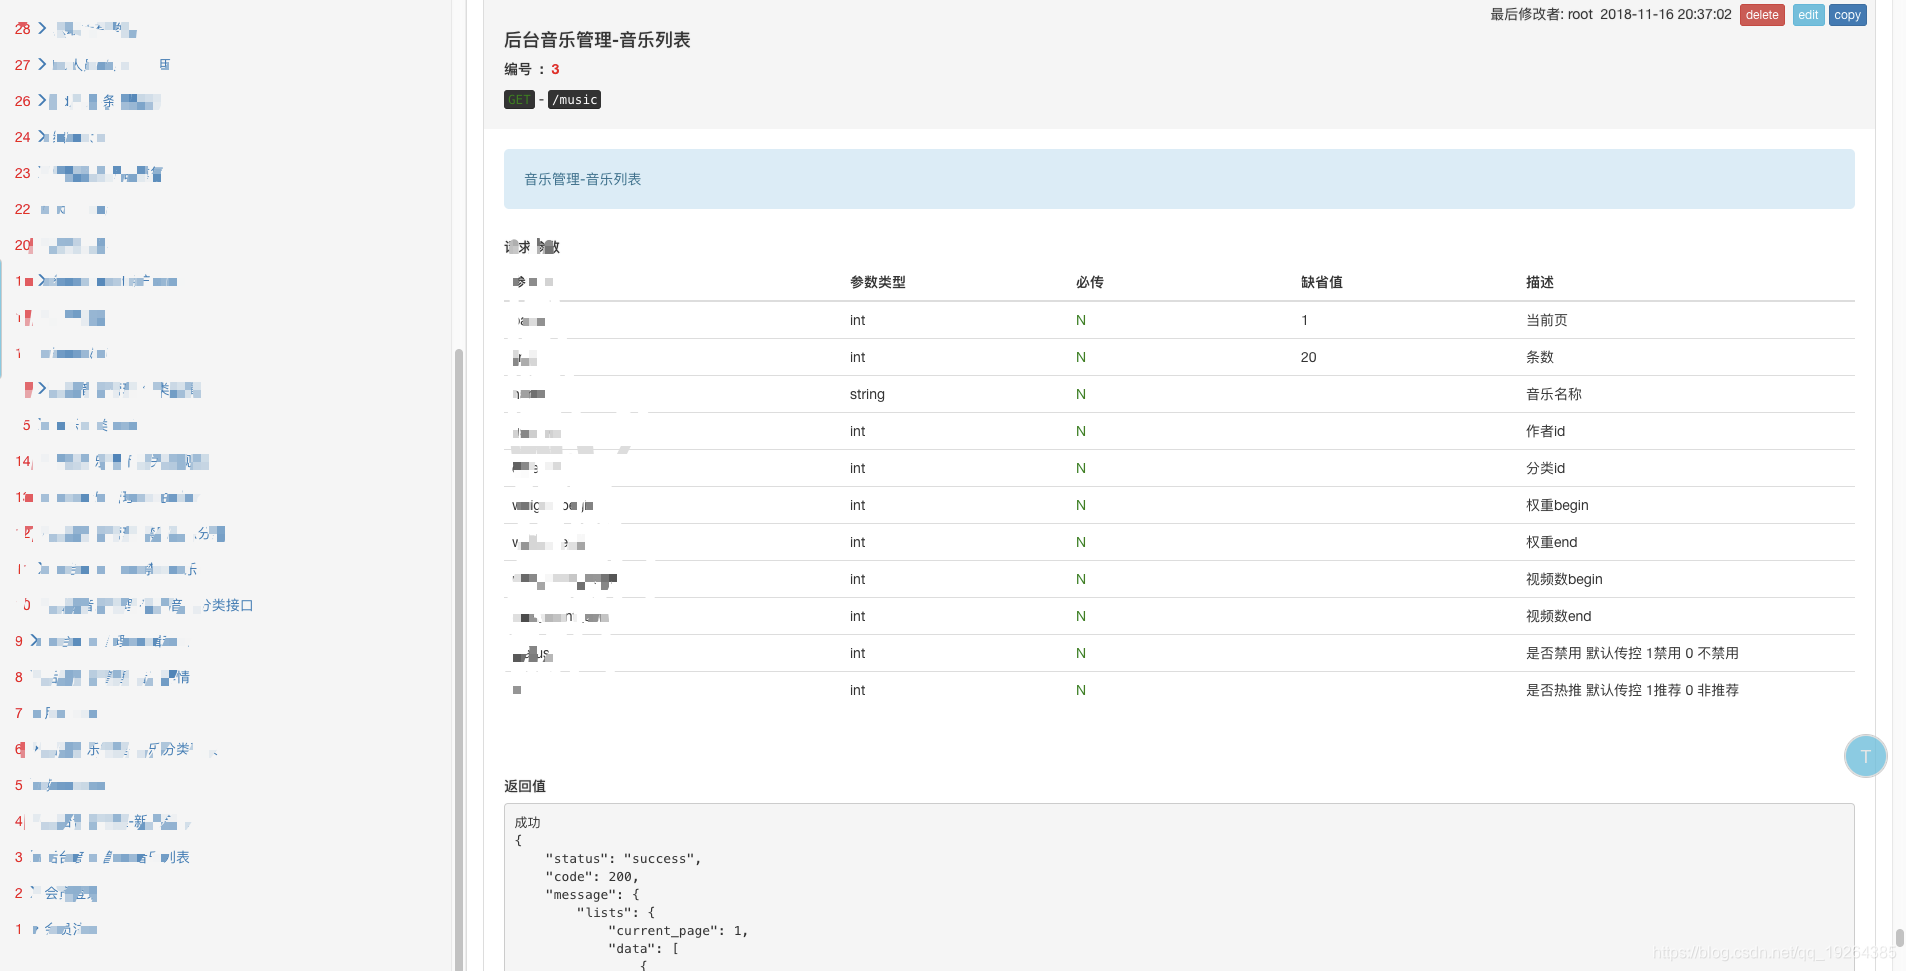Select the 当前页 description cell

point(1547,320)
